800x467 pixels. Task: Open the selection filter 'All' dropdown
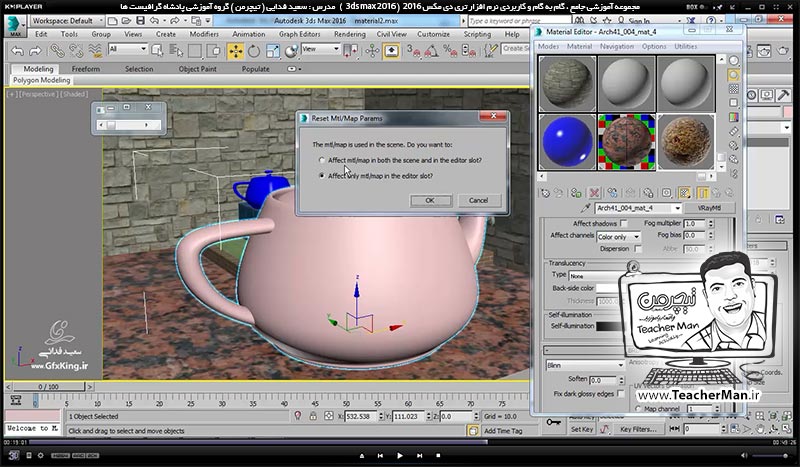coord(128,49)
